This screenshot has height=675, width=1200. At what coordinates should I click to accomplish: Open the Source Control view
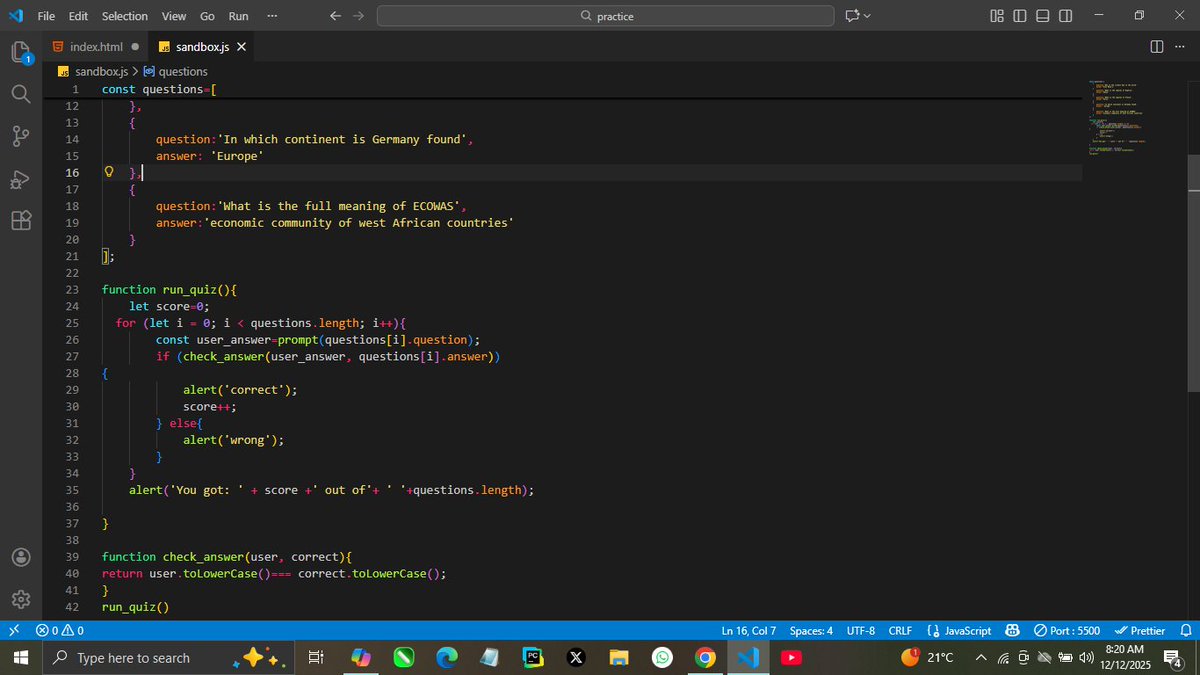(21, 136)
